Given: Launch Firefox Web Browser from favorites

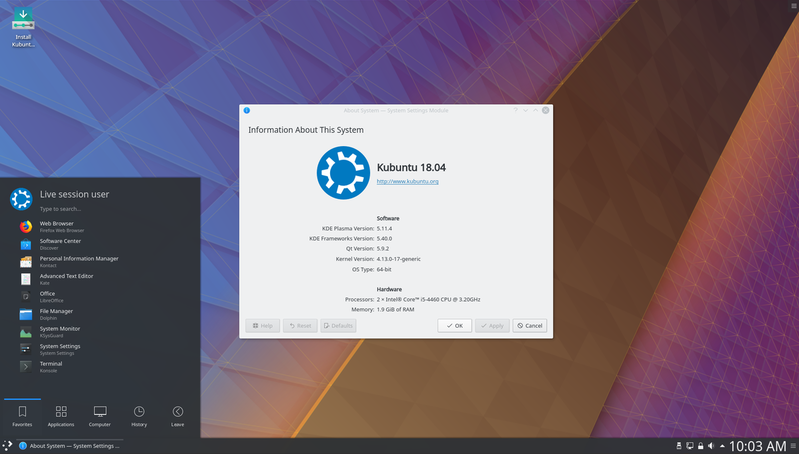Looking at the screenshot, I should [x=60, y=227].
